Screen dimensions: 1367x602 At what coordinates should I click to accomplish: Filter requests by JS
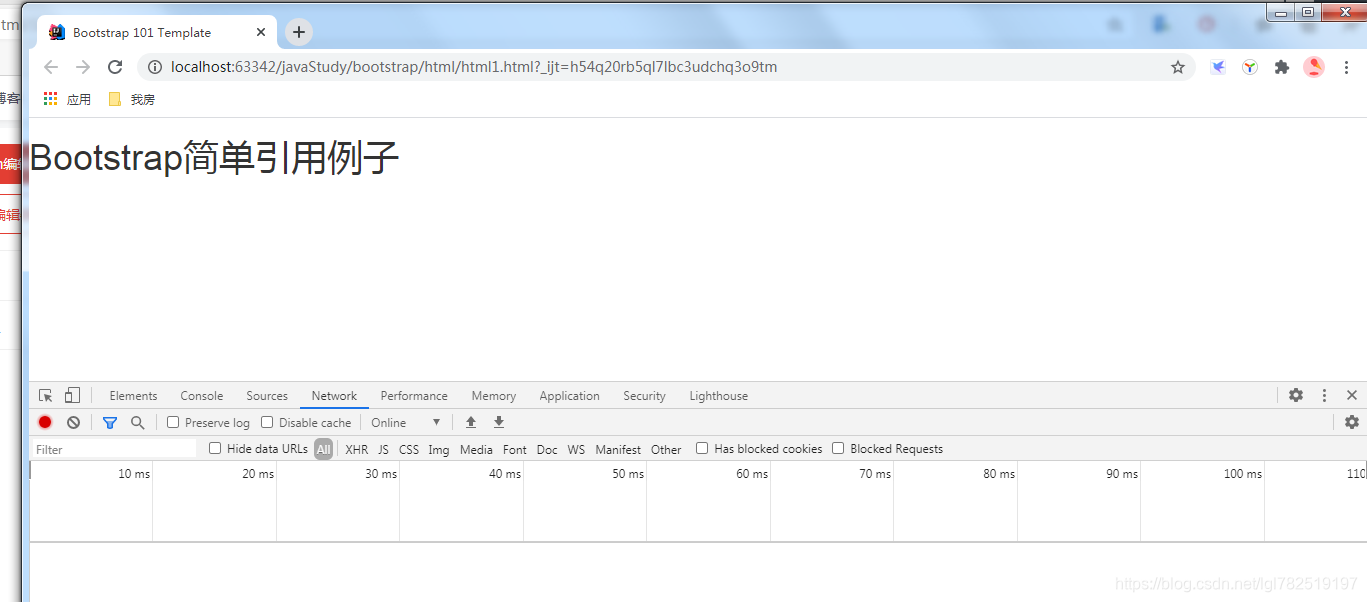[x=383, y=449]
